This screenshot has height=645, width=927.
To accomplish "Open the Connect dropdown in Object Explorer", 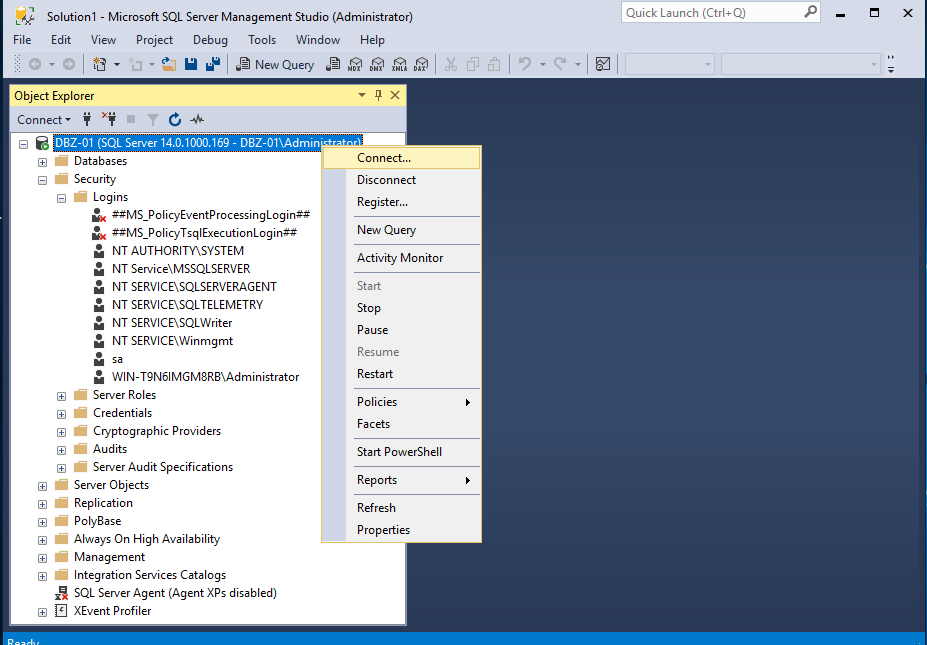I will [x=44, y=120].
